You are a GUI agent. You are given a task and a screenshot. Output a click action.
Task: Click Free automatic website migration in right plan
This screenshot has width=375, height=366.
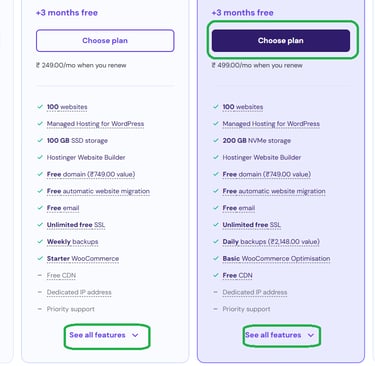tap(274, 191)
